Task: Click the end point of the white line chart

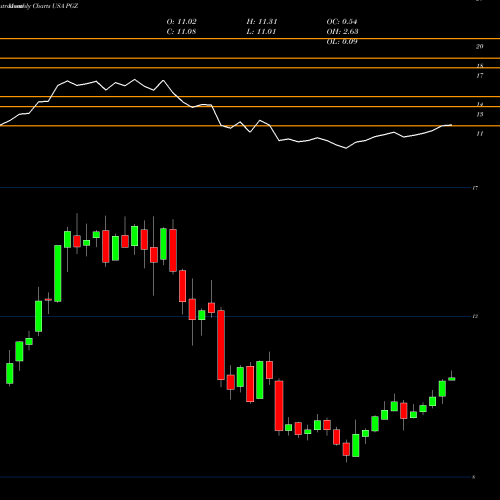Action: [452, 125]
